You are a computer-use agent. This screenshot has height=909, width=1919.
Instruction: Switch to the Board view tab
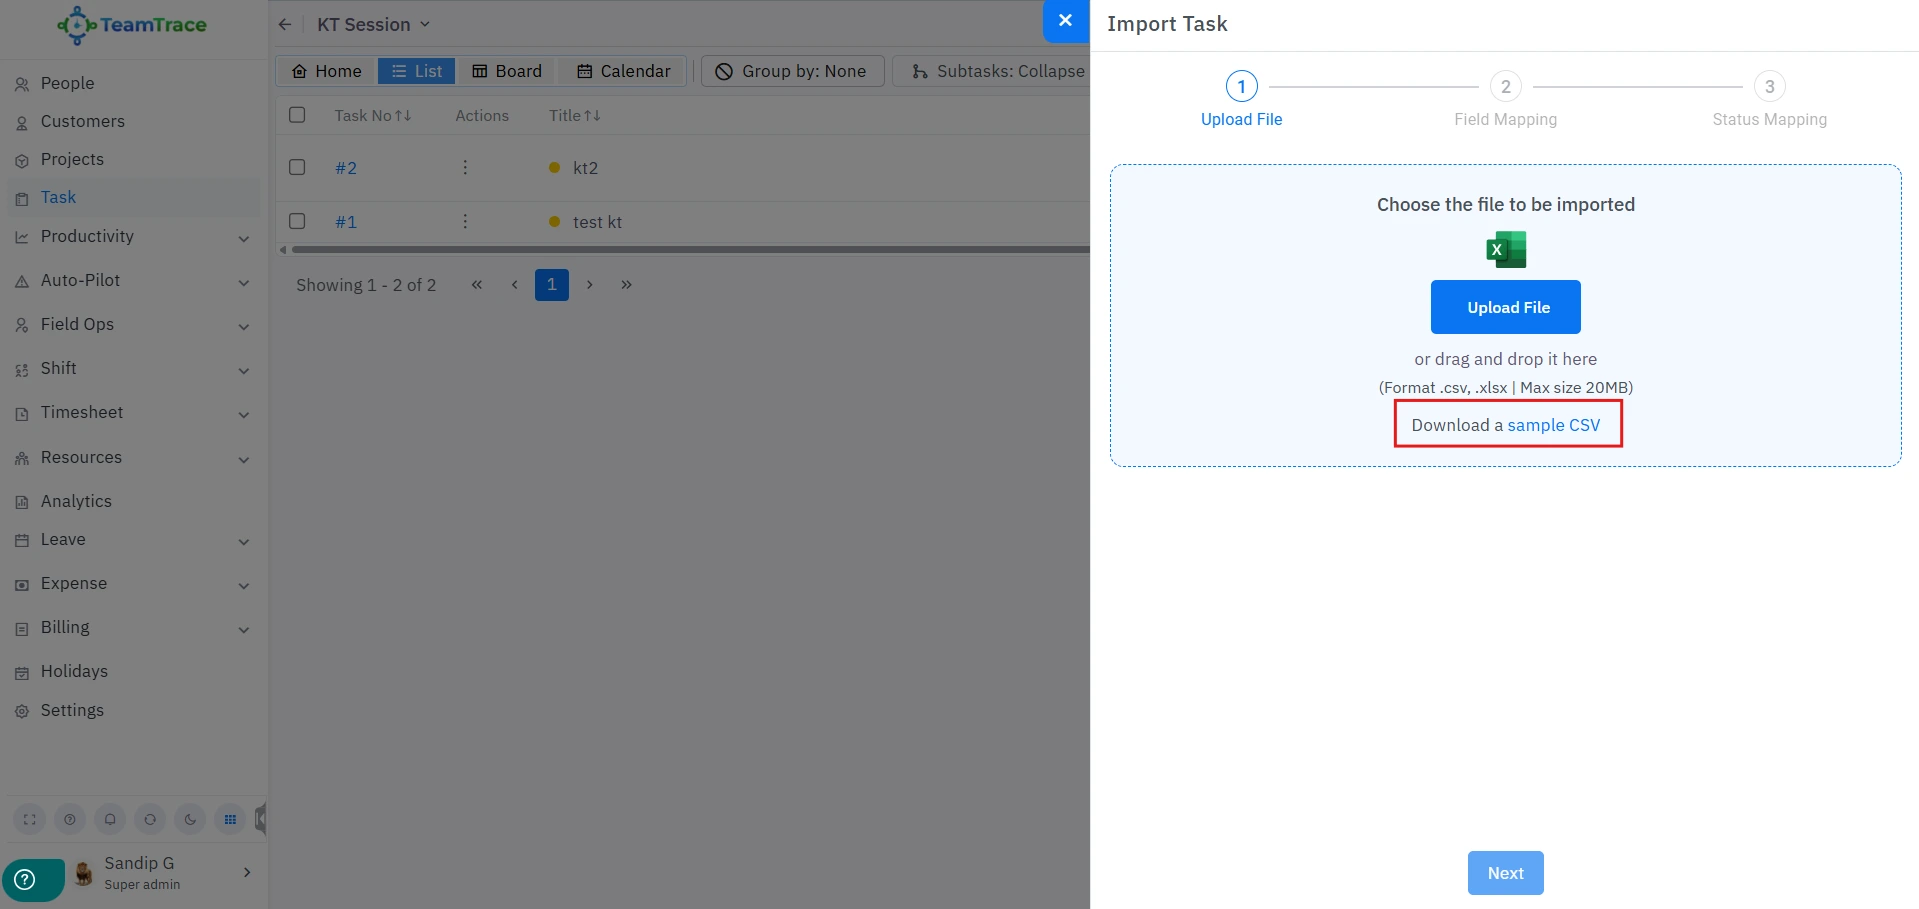tap(507, 71)
